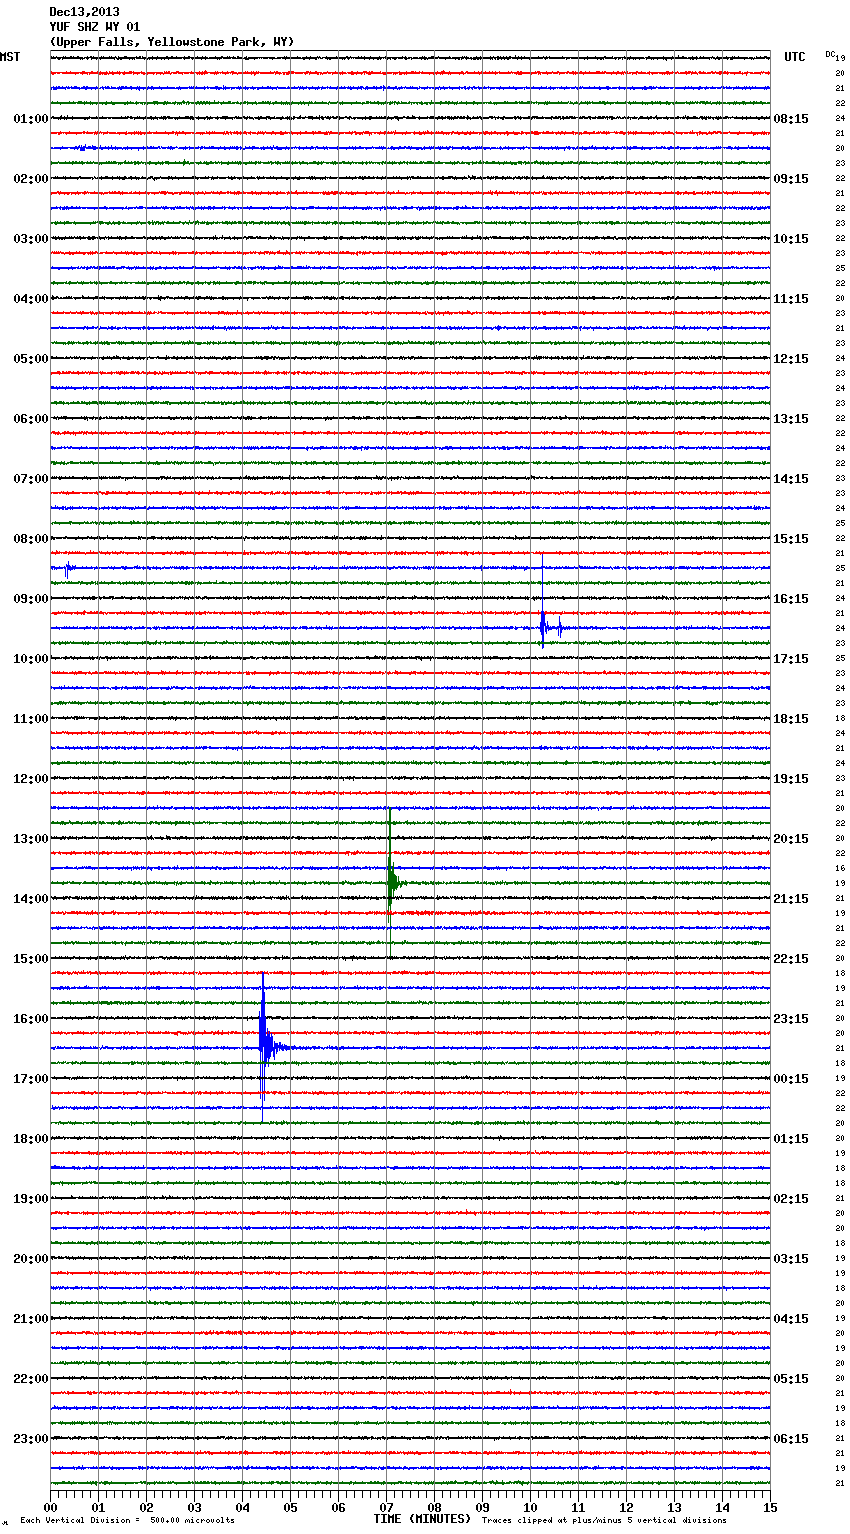Screen dimensions: 850x1534
Task: Click minute 04 on the time axis
Action: click(242, 1507)
